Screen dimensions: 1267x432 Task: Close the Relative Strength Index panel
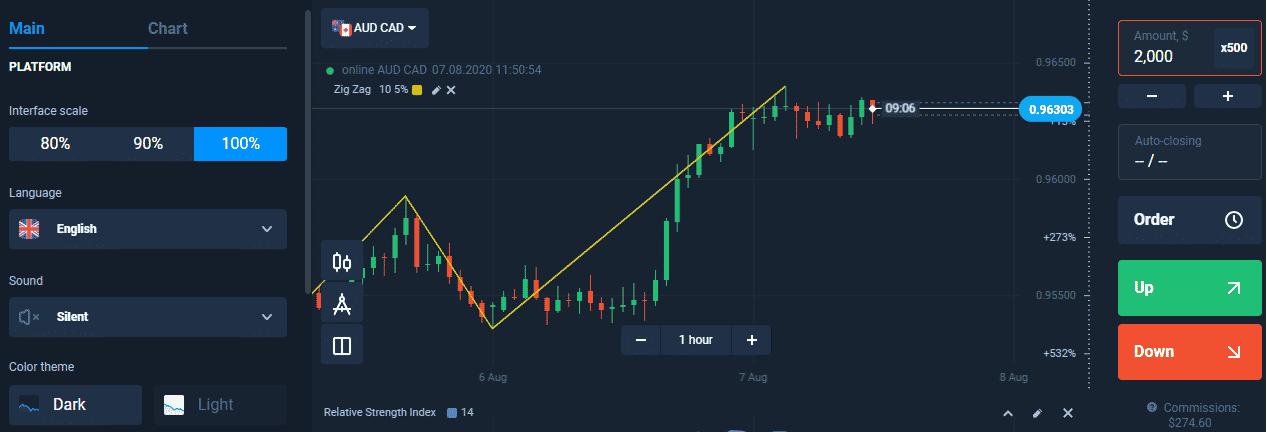[x=1067, y=413]
